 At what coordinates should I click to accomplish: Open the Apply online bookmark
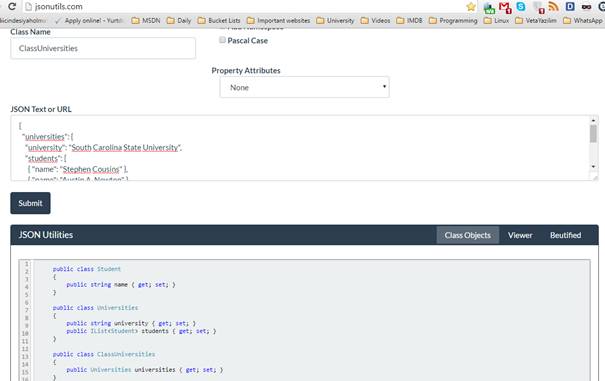tap(89, 20)
